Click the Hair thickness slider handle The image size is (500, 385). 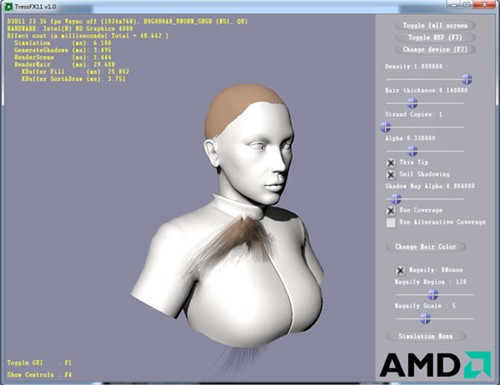click(x=412, y=103)
